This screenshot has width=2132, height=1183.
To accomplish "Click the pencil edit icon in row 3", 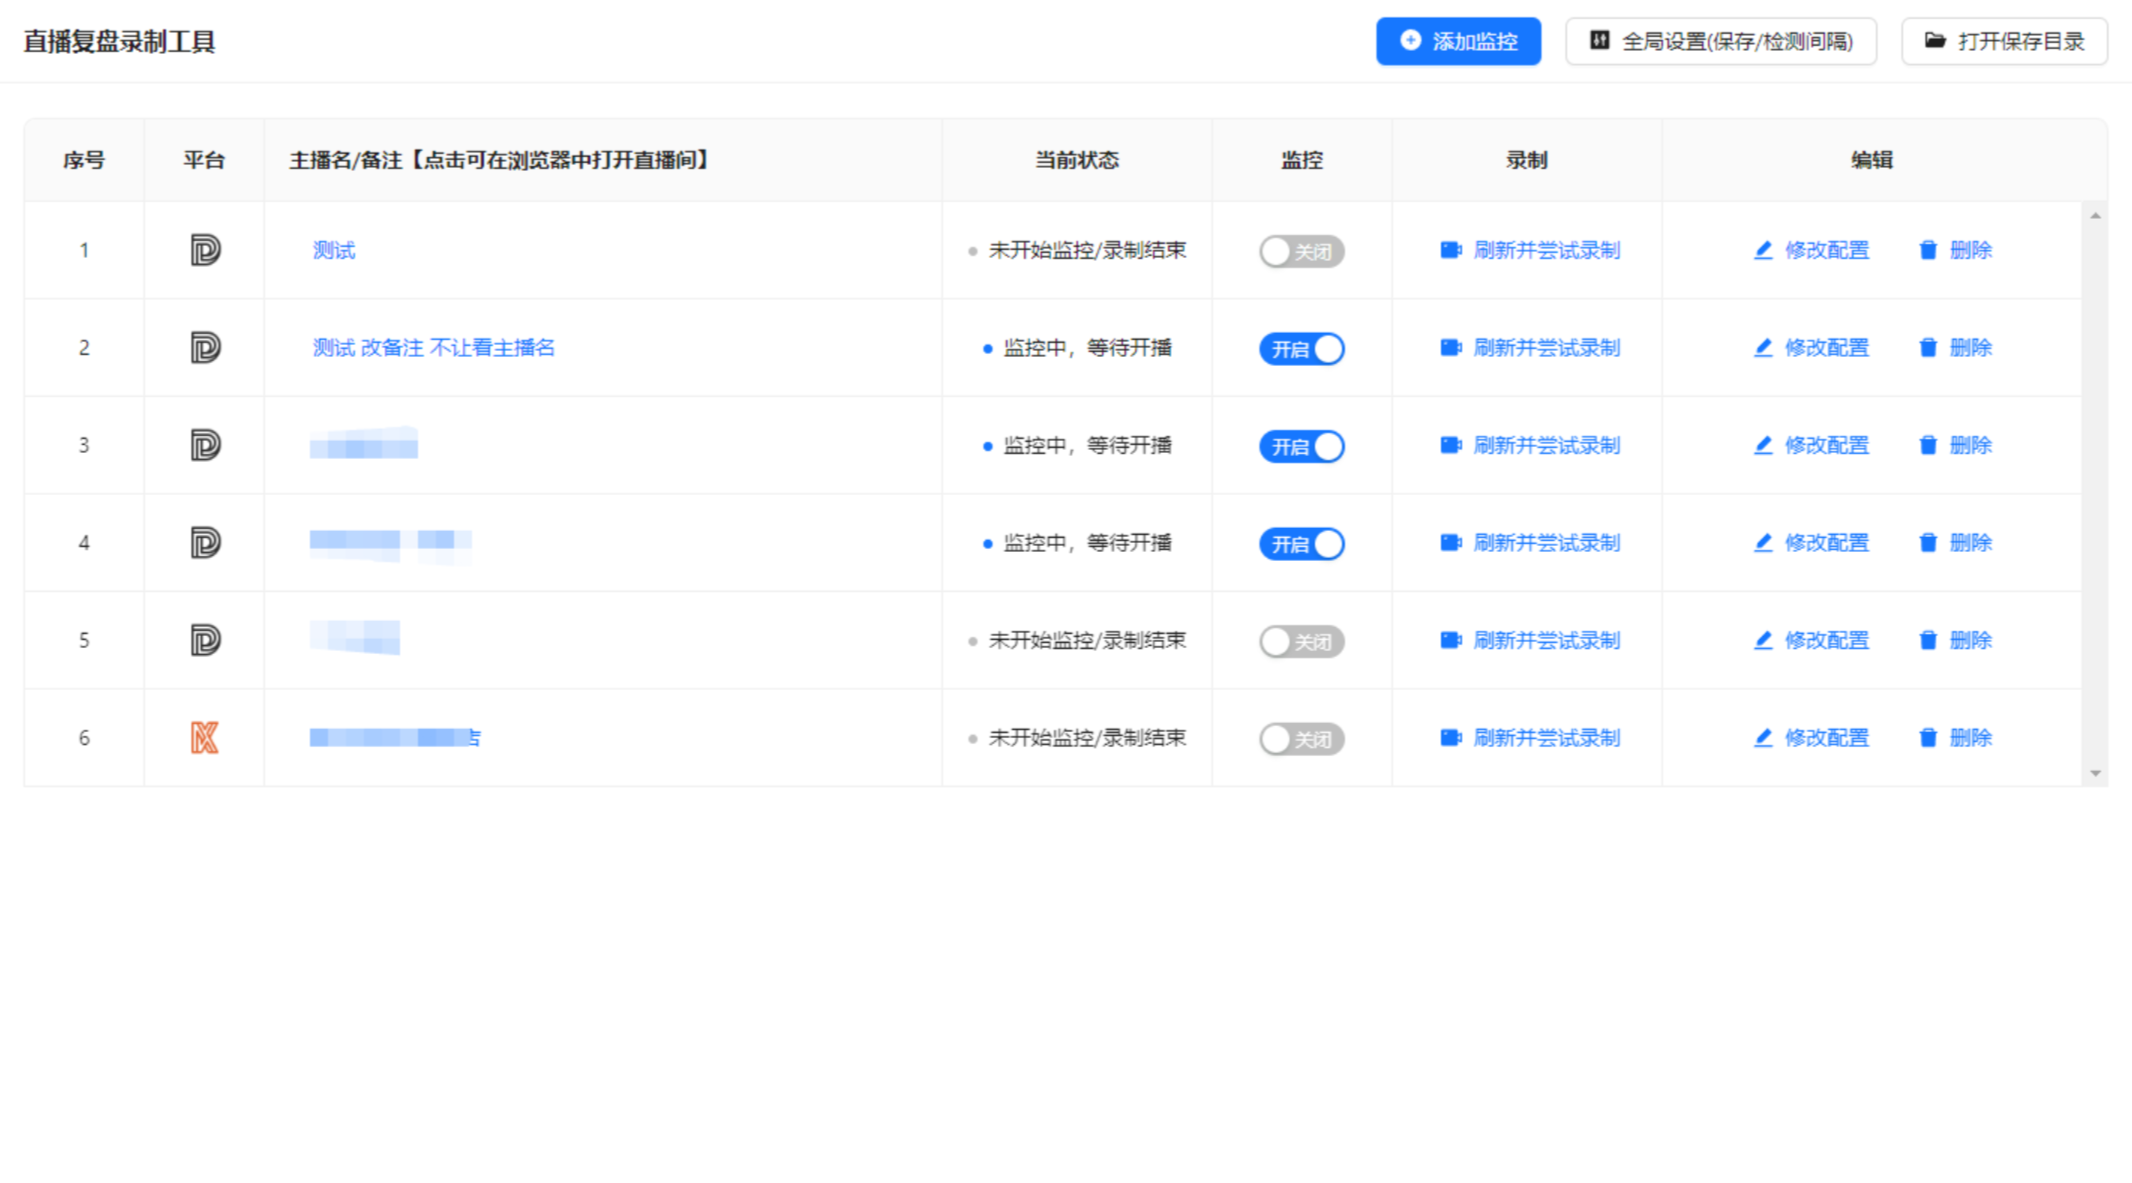I will (x=1763, y=445).
